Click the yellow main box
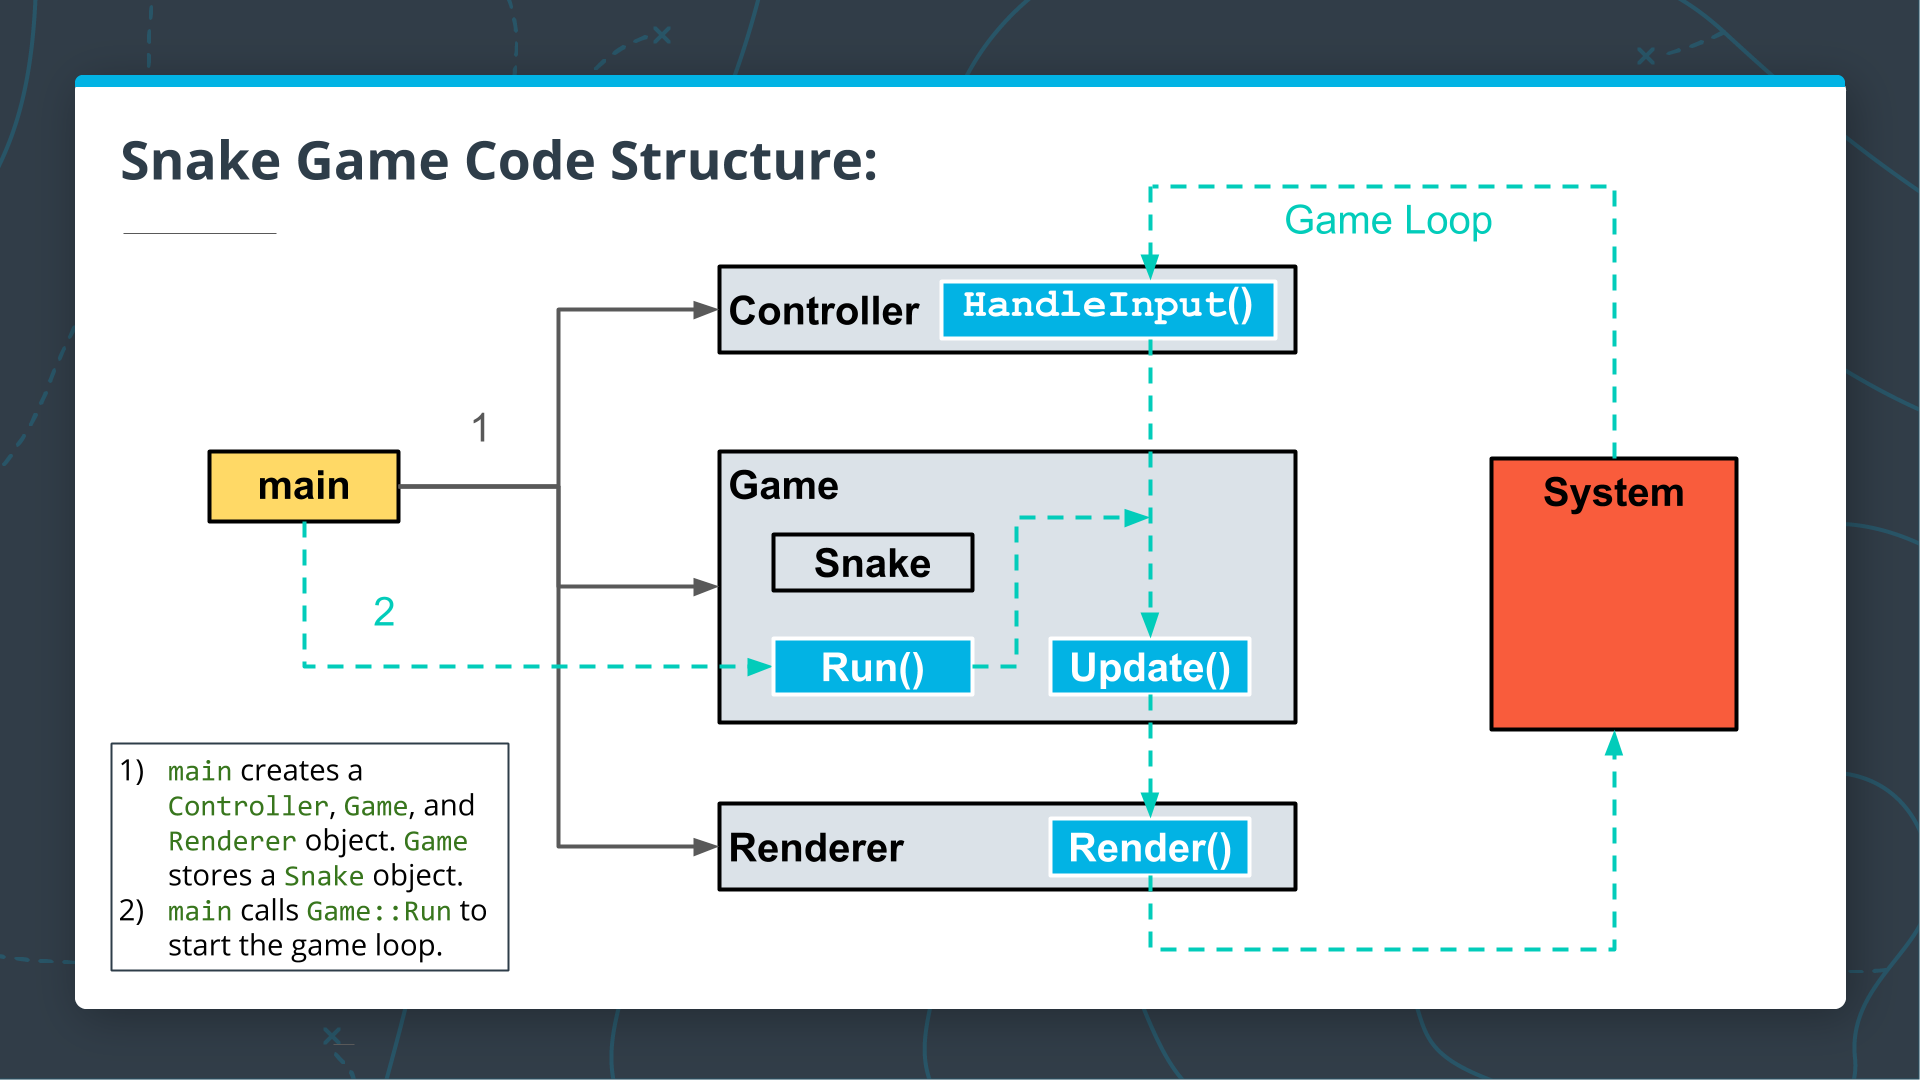The width and height of the screenshot is (1920, 1080). click(303, 487)
